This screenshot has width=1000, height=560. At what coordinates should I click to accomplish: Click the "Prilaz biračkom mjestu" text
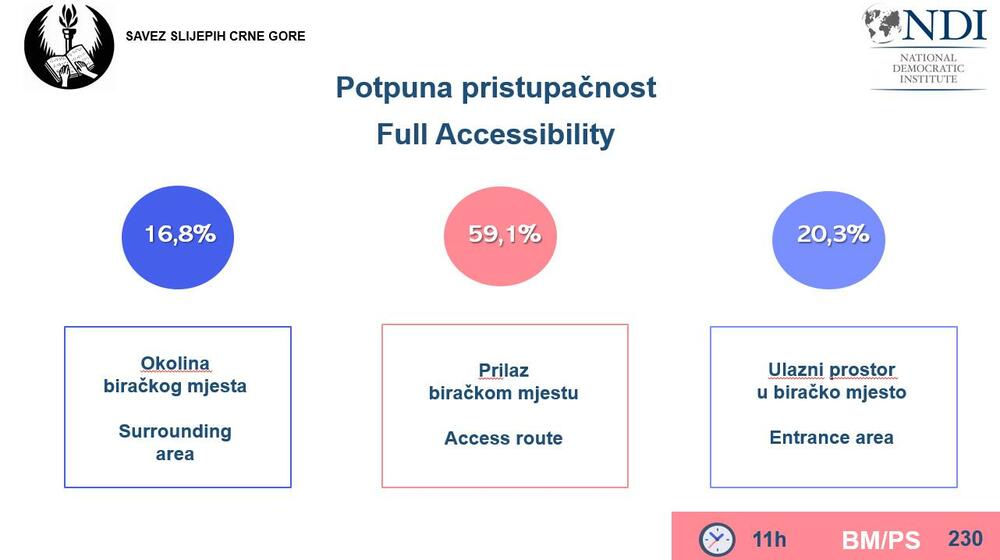pyautogui.click(x=503, y=382)
